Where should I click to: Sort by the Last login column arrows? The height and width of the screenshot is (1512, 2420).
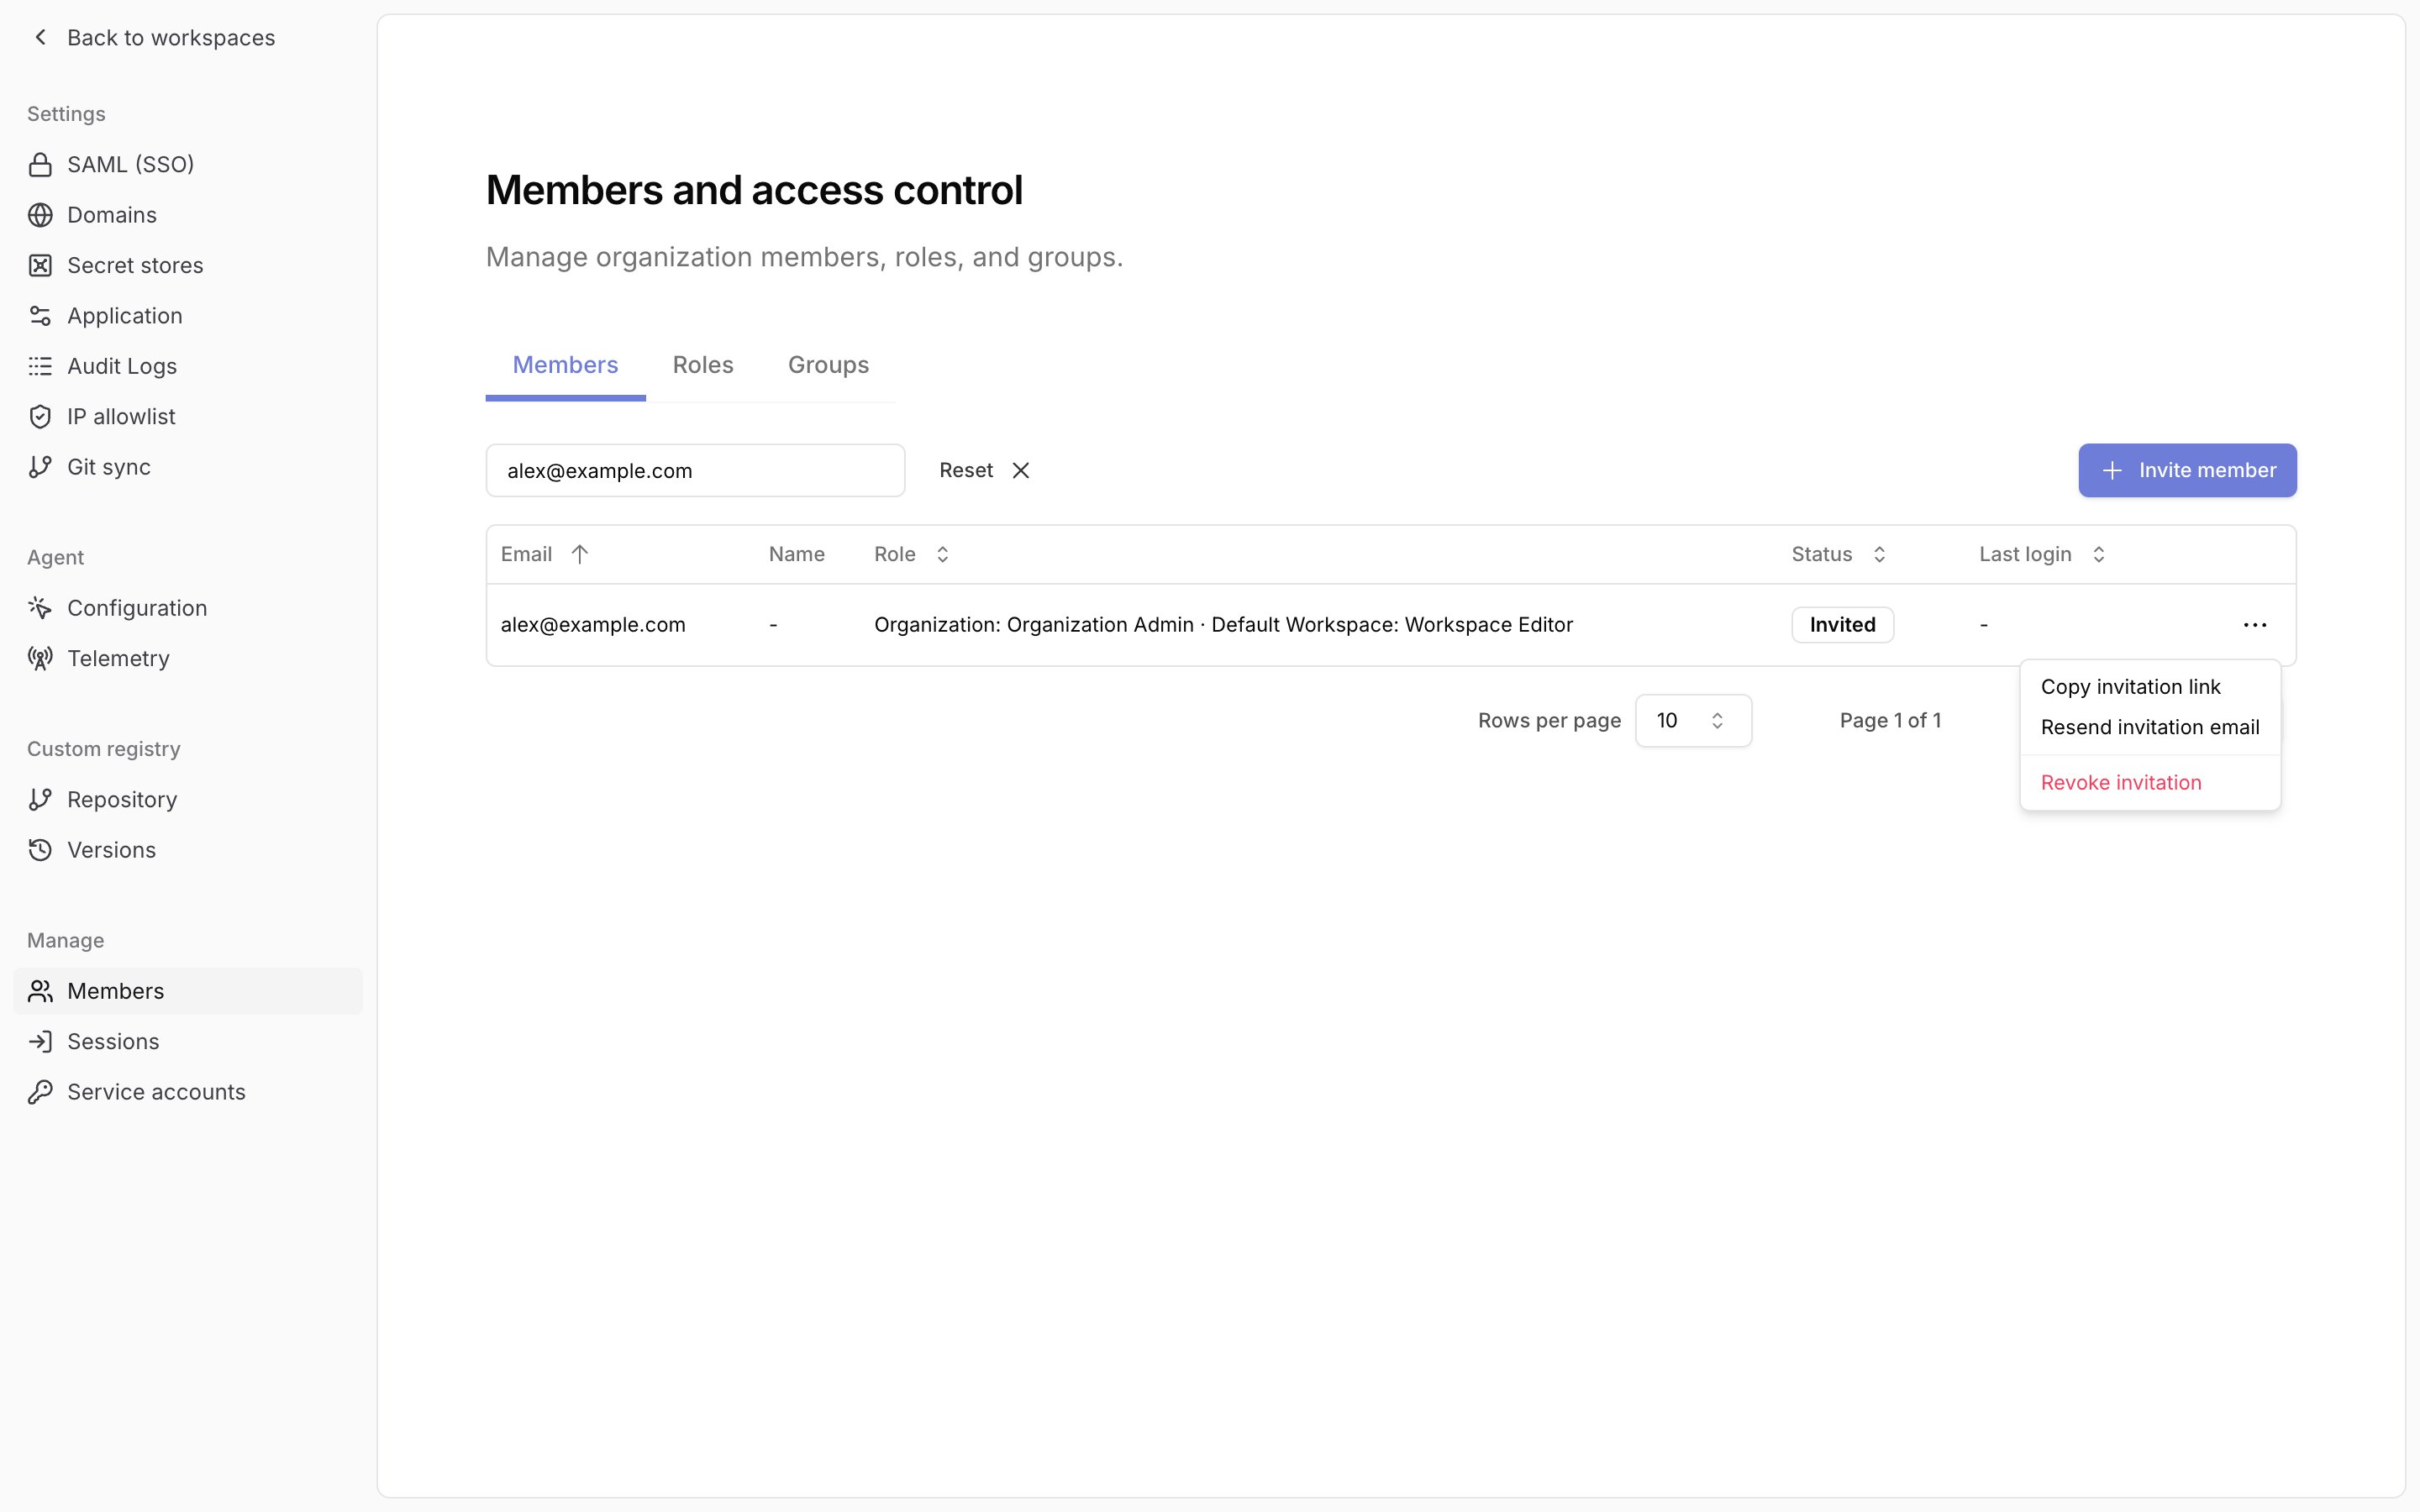(2099, 554)
